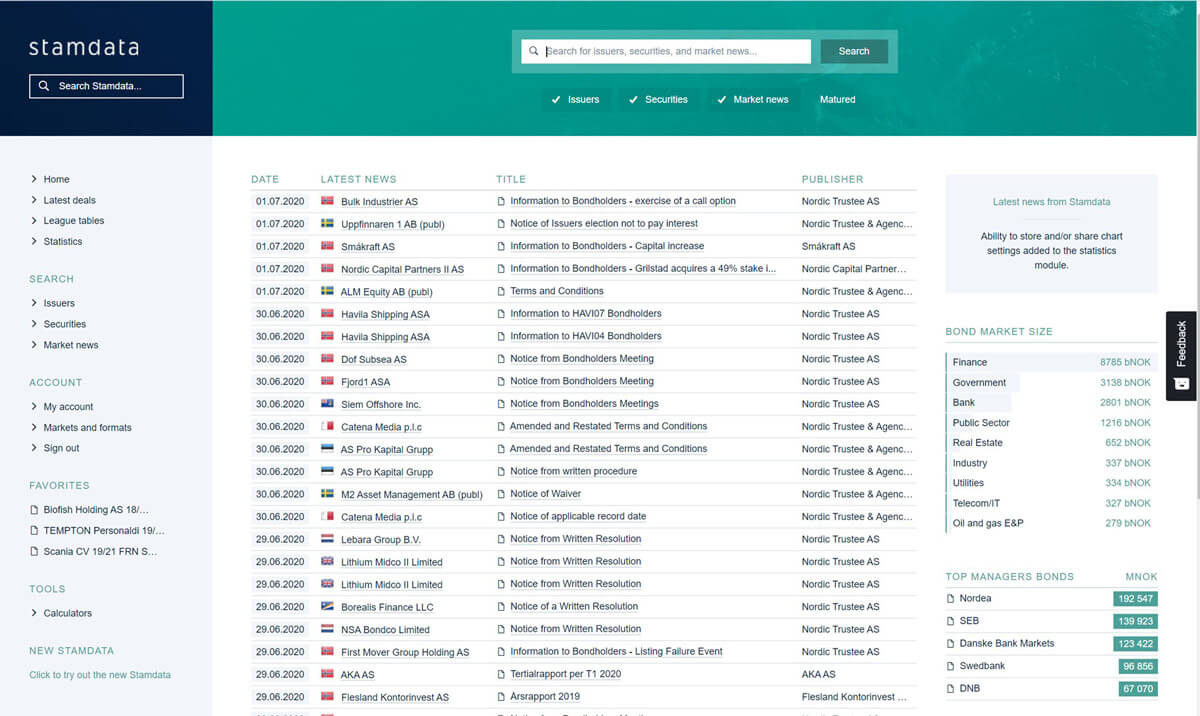Image resolution: width=1200 pixels, height=716 pixels.
Task: Open First Mover Group Holding AS link
Action: (405, 652)
